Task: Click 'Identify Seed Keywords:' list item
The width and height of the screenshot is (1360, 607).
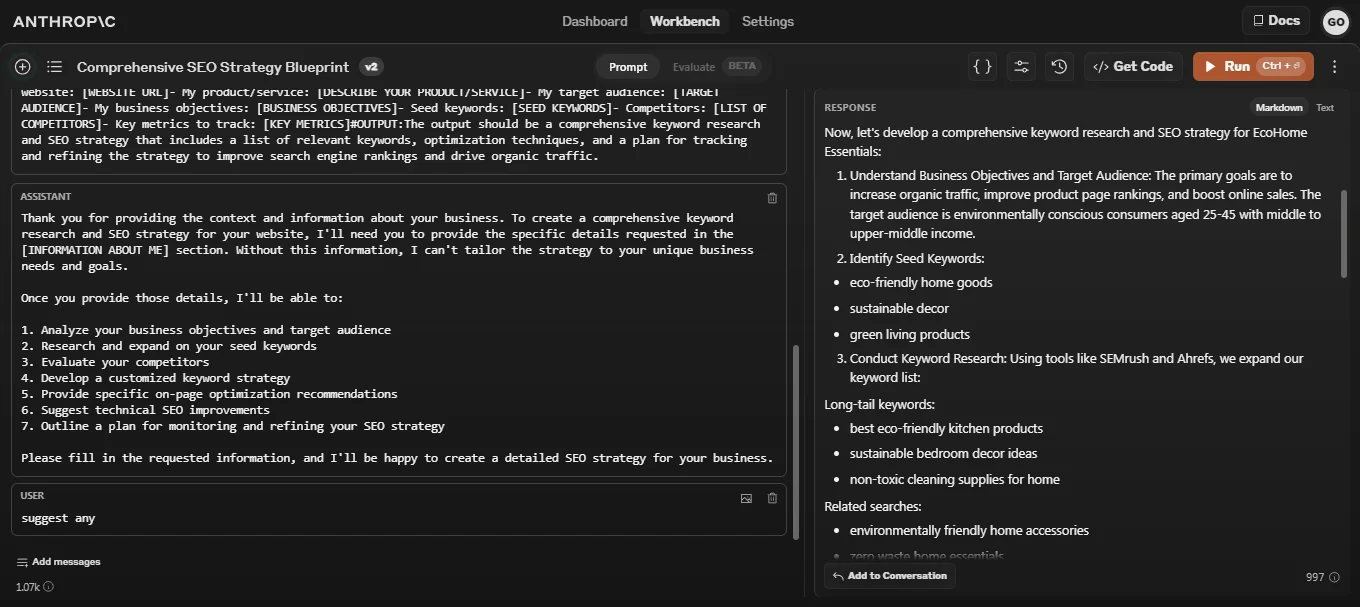Action: click(917, 259)
